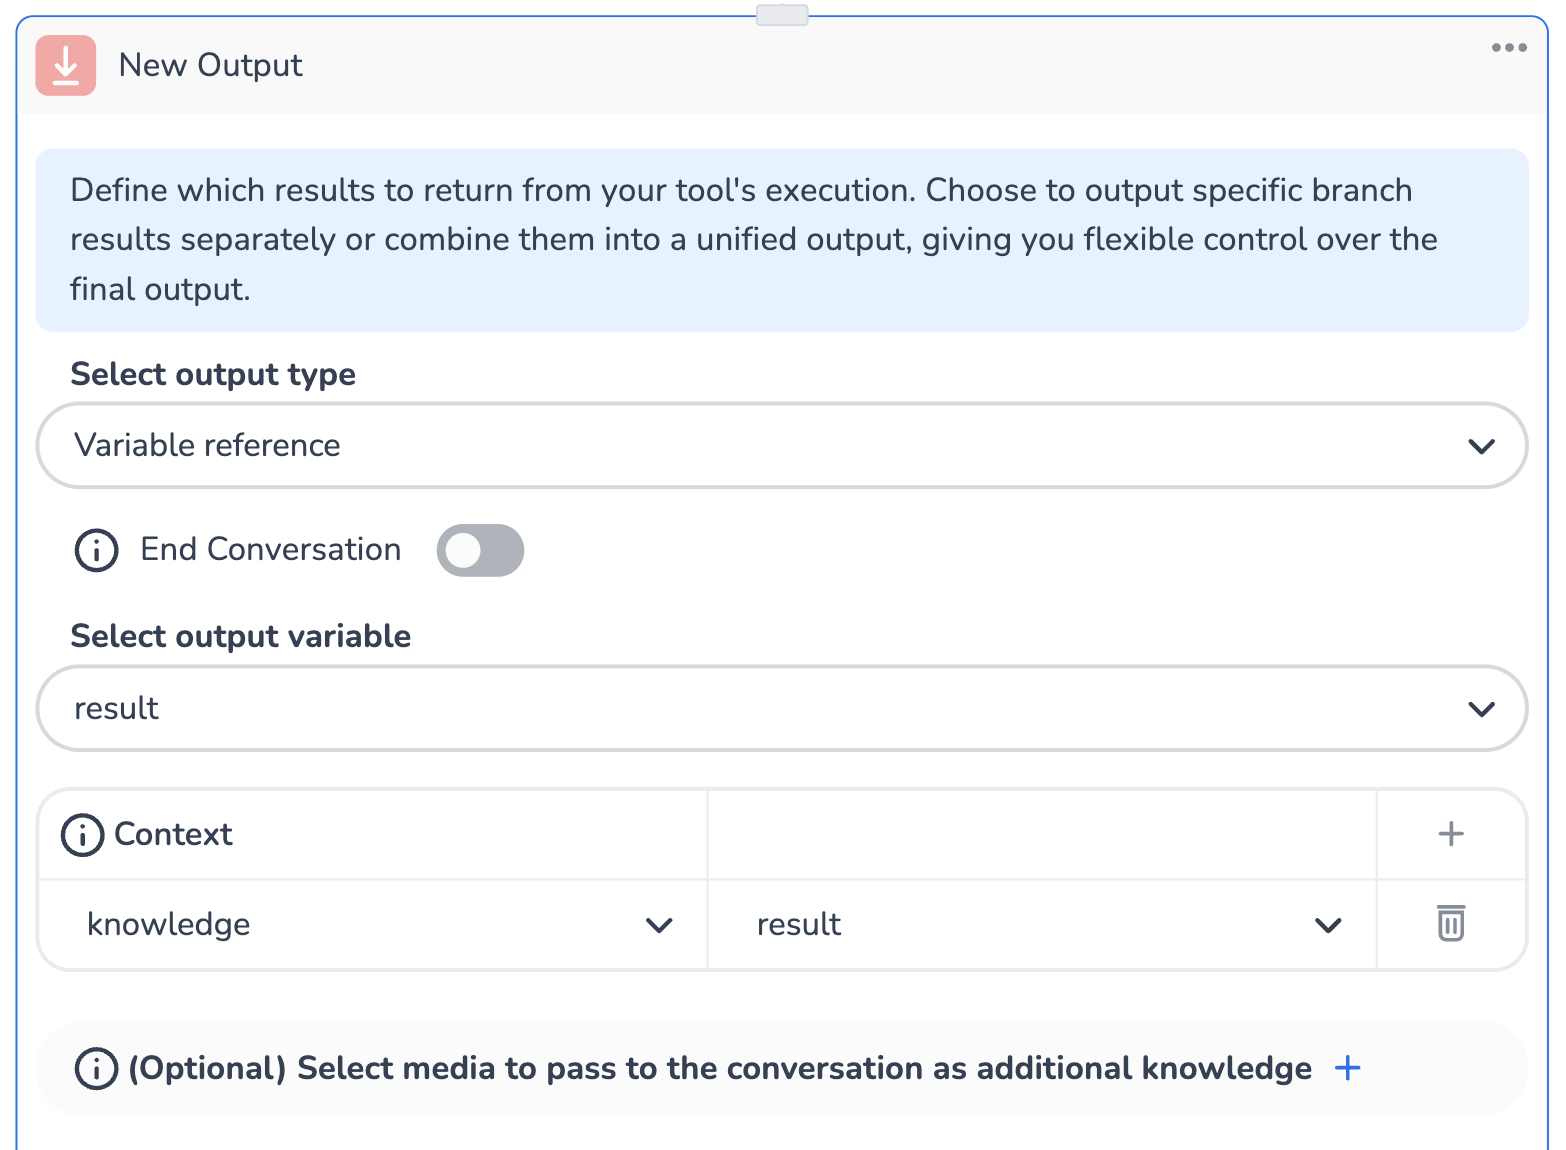Delete the knowledge context row with trash icon

(1450, 923)
